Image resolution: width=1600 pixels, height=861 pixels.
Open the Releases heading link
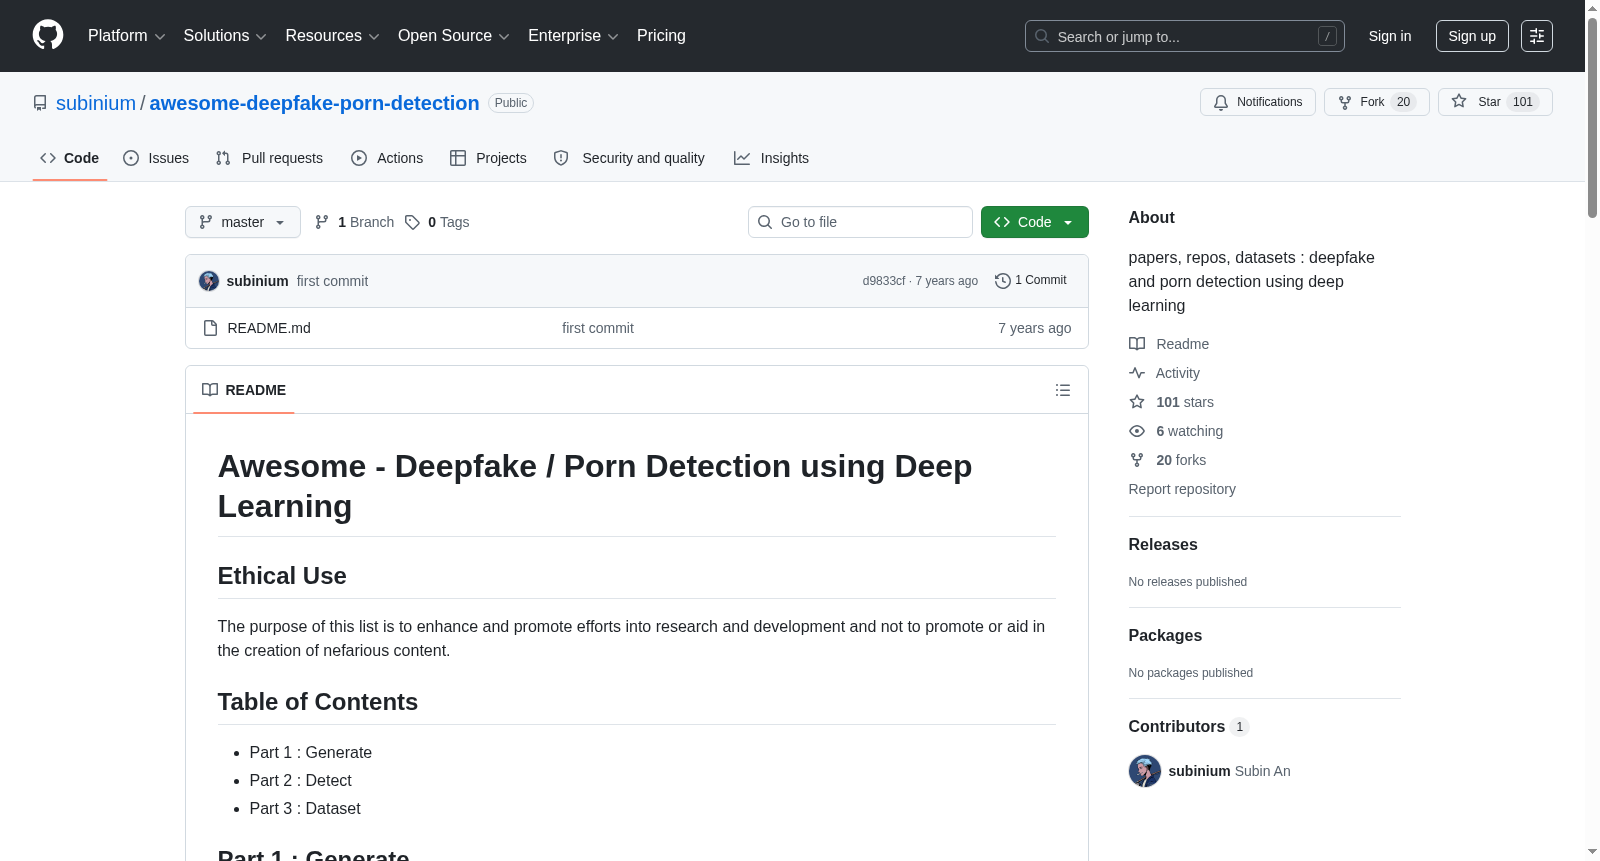pyautogui.click(x=1163, y=545)
